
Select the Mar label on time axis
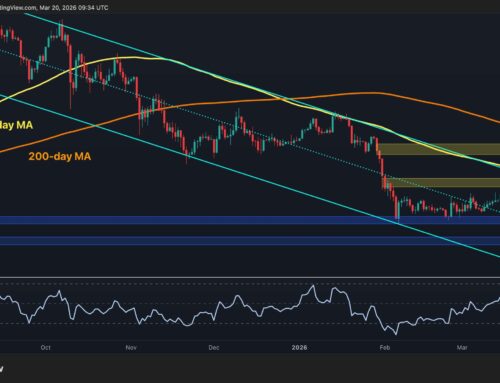(462, 347)
